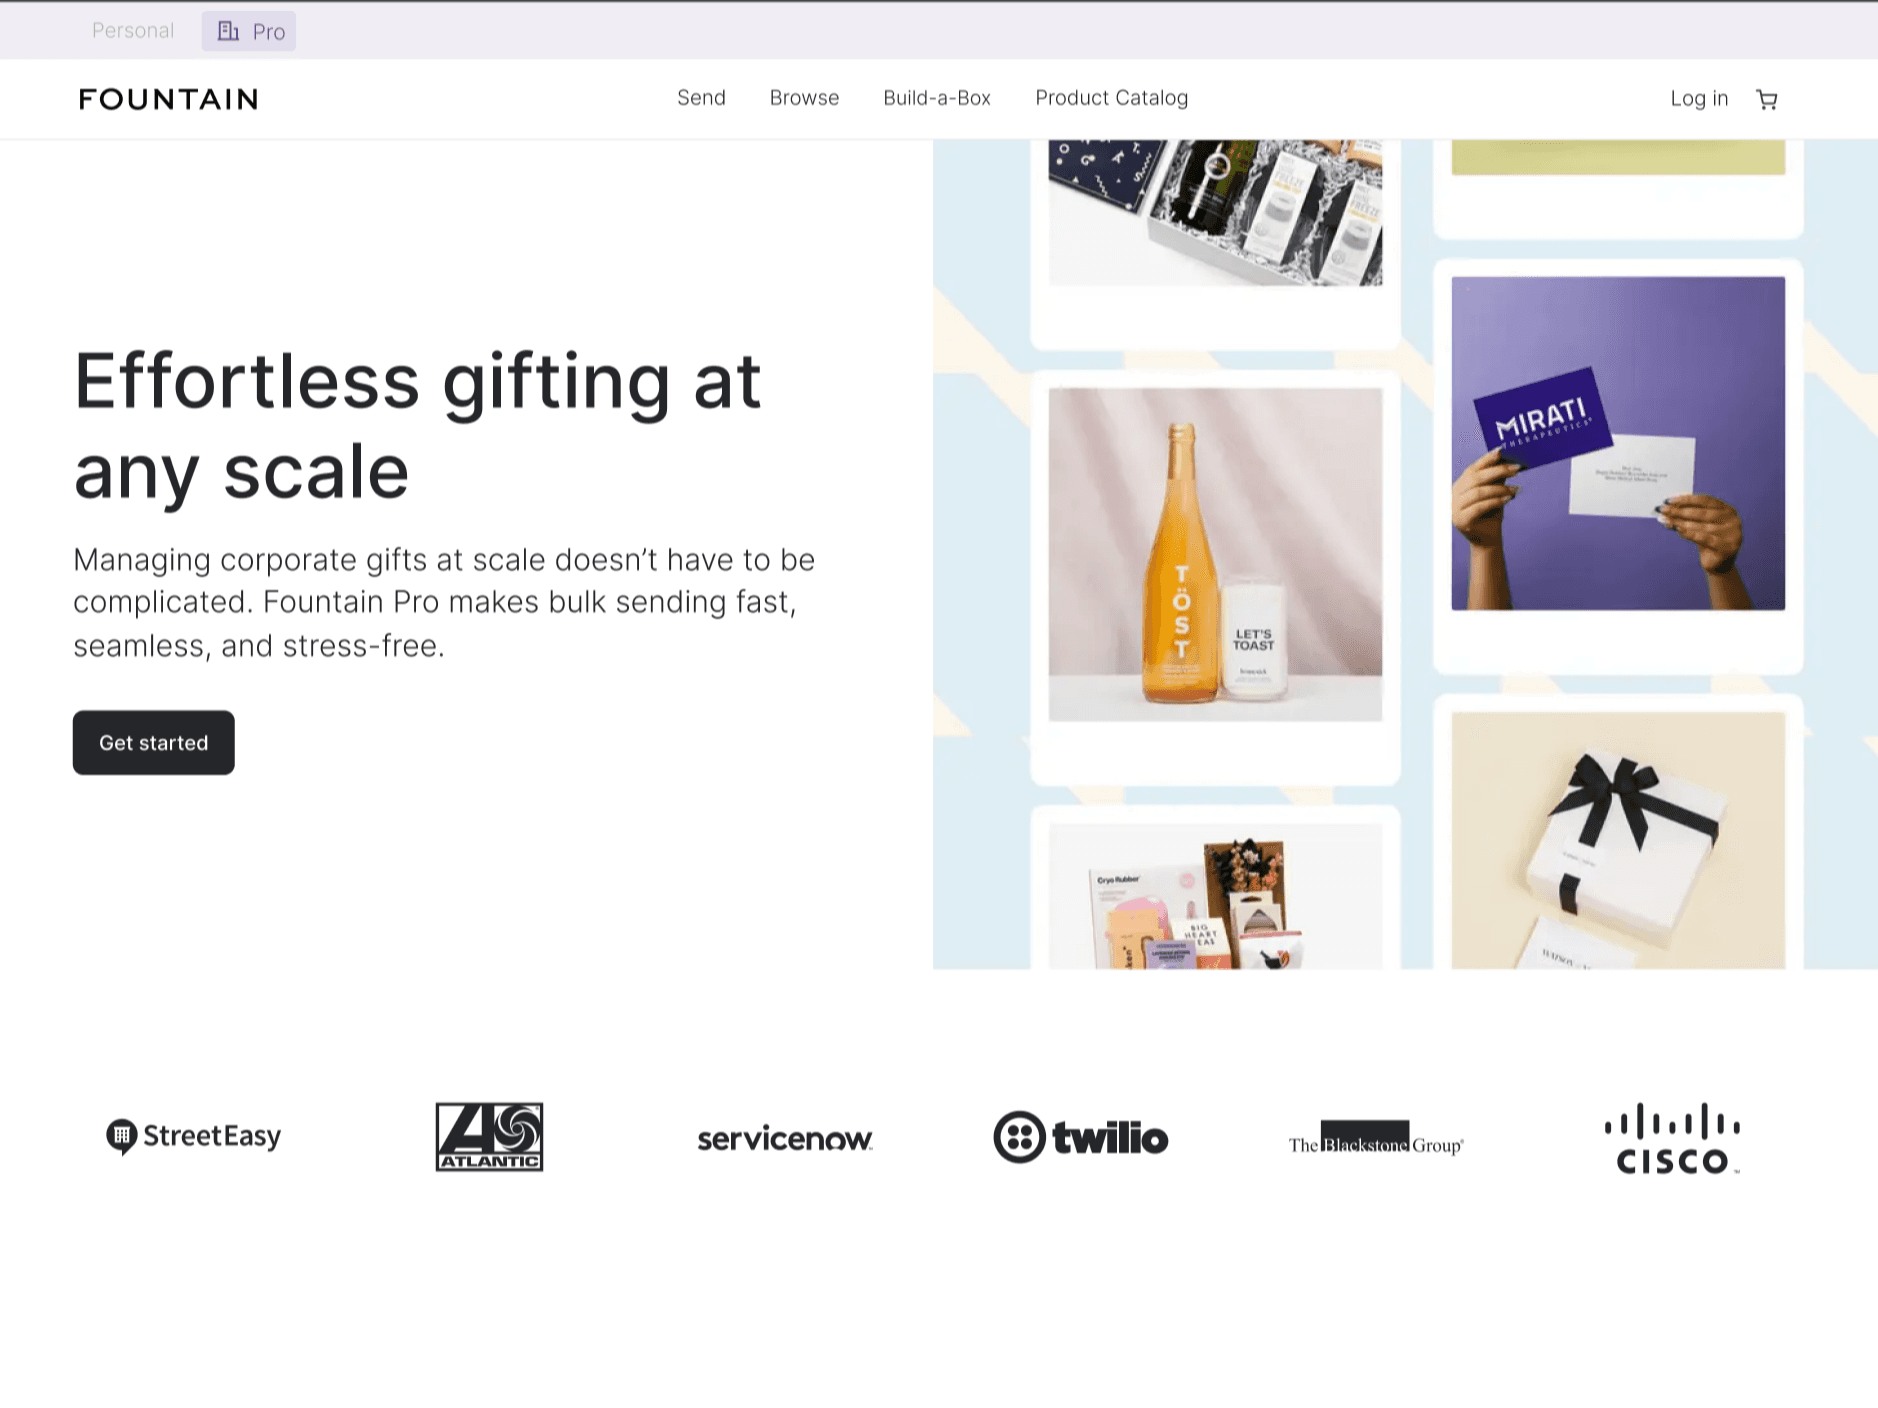Select the white gift box image

point(1618,840)
